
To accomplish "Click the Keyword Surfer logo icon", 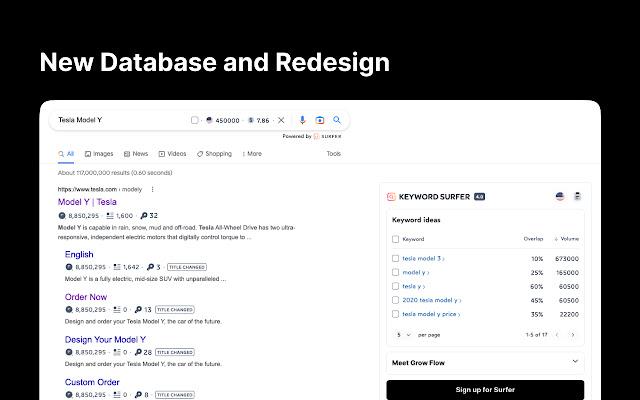I will click(391, 197).
